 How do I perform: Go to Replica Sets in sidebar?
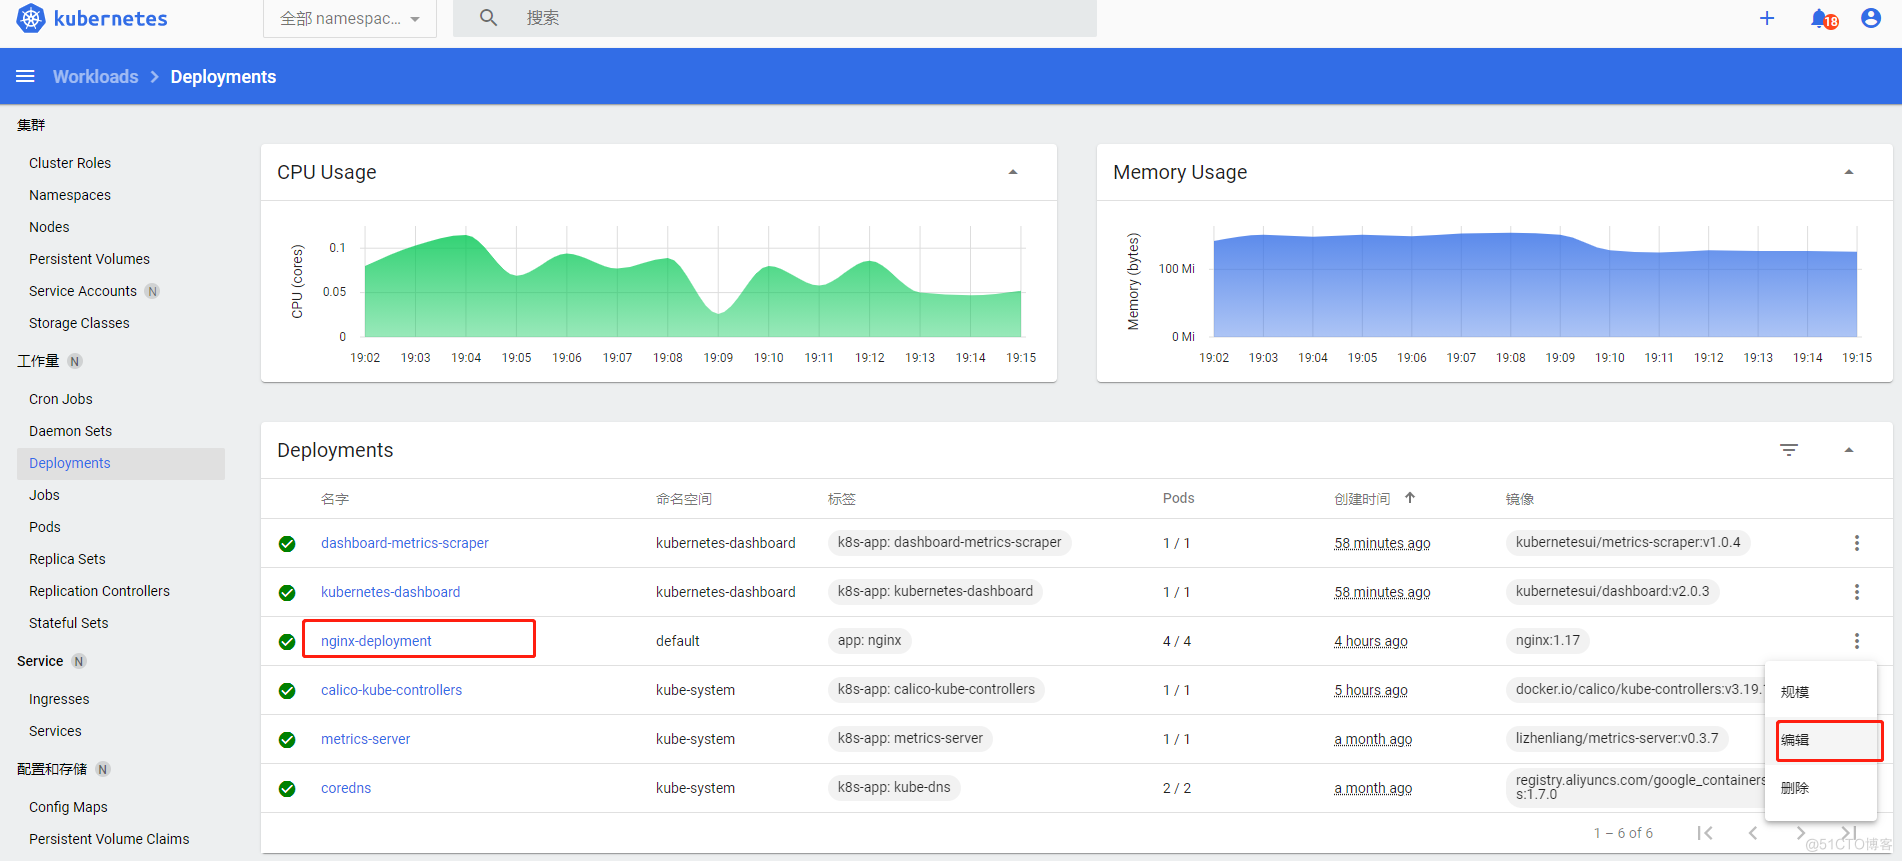click(x=67, y=559)
